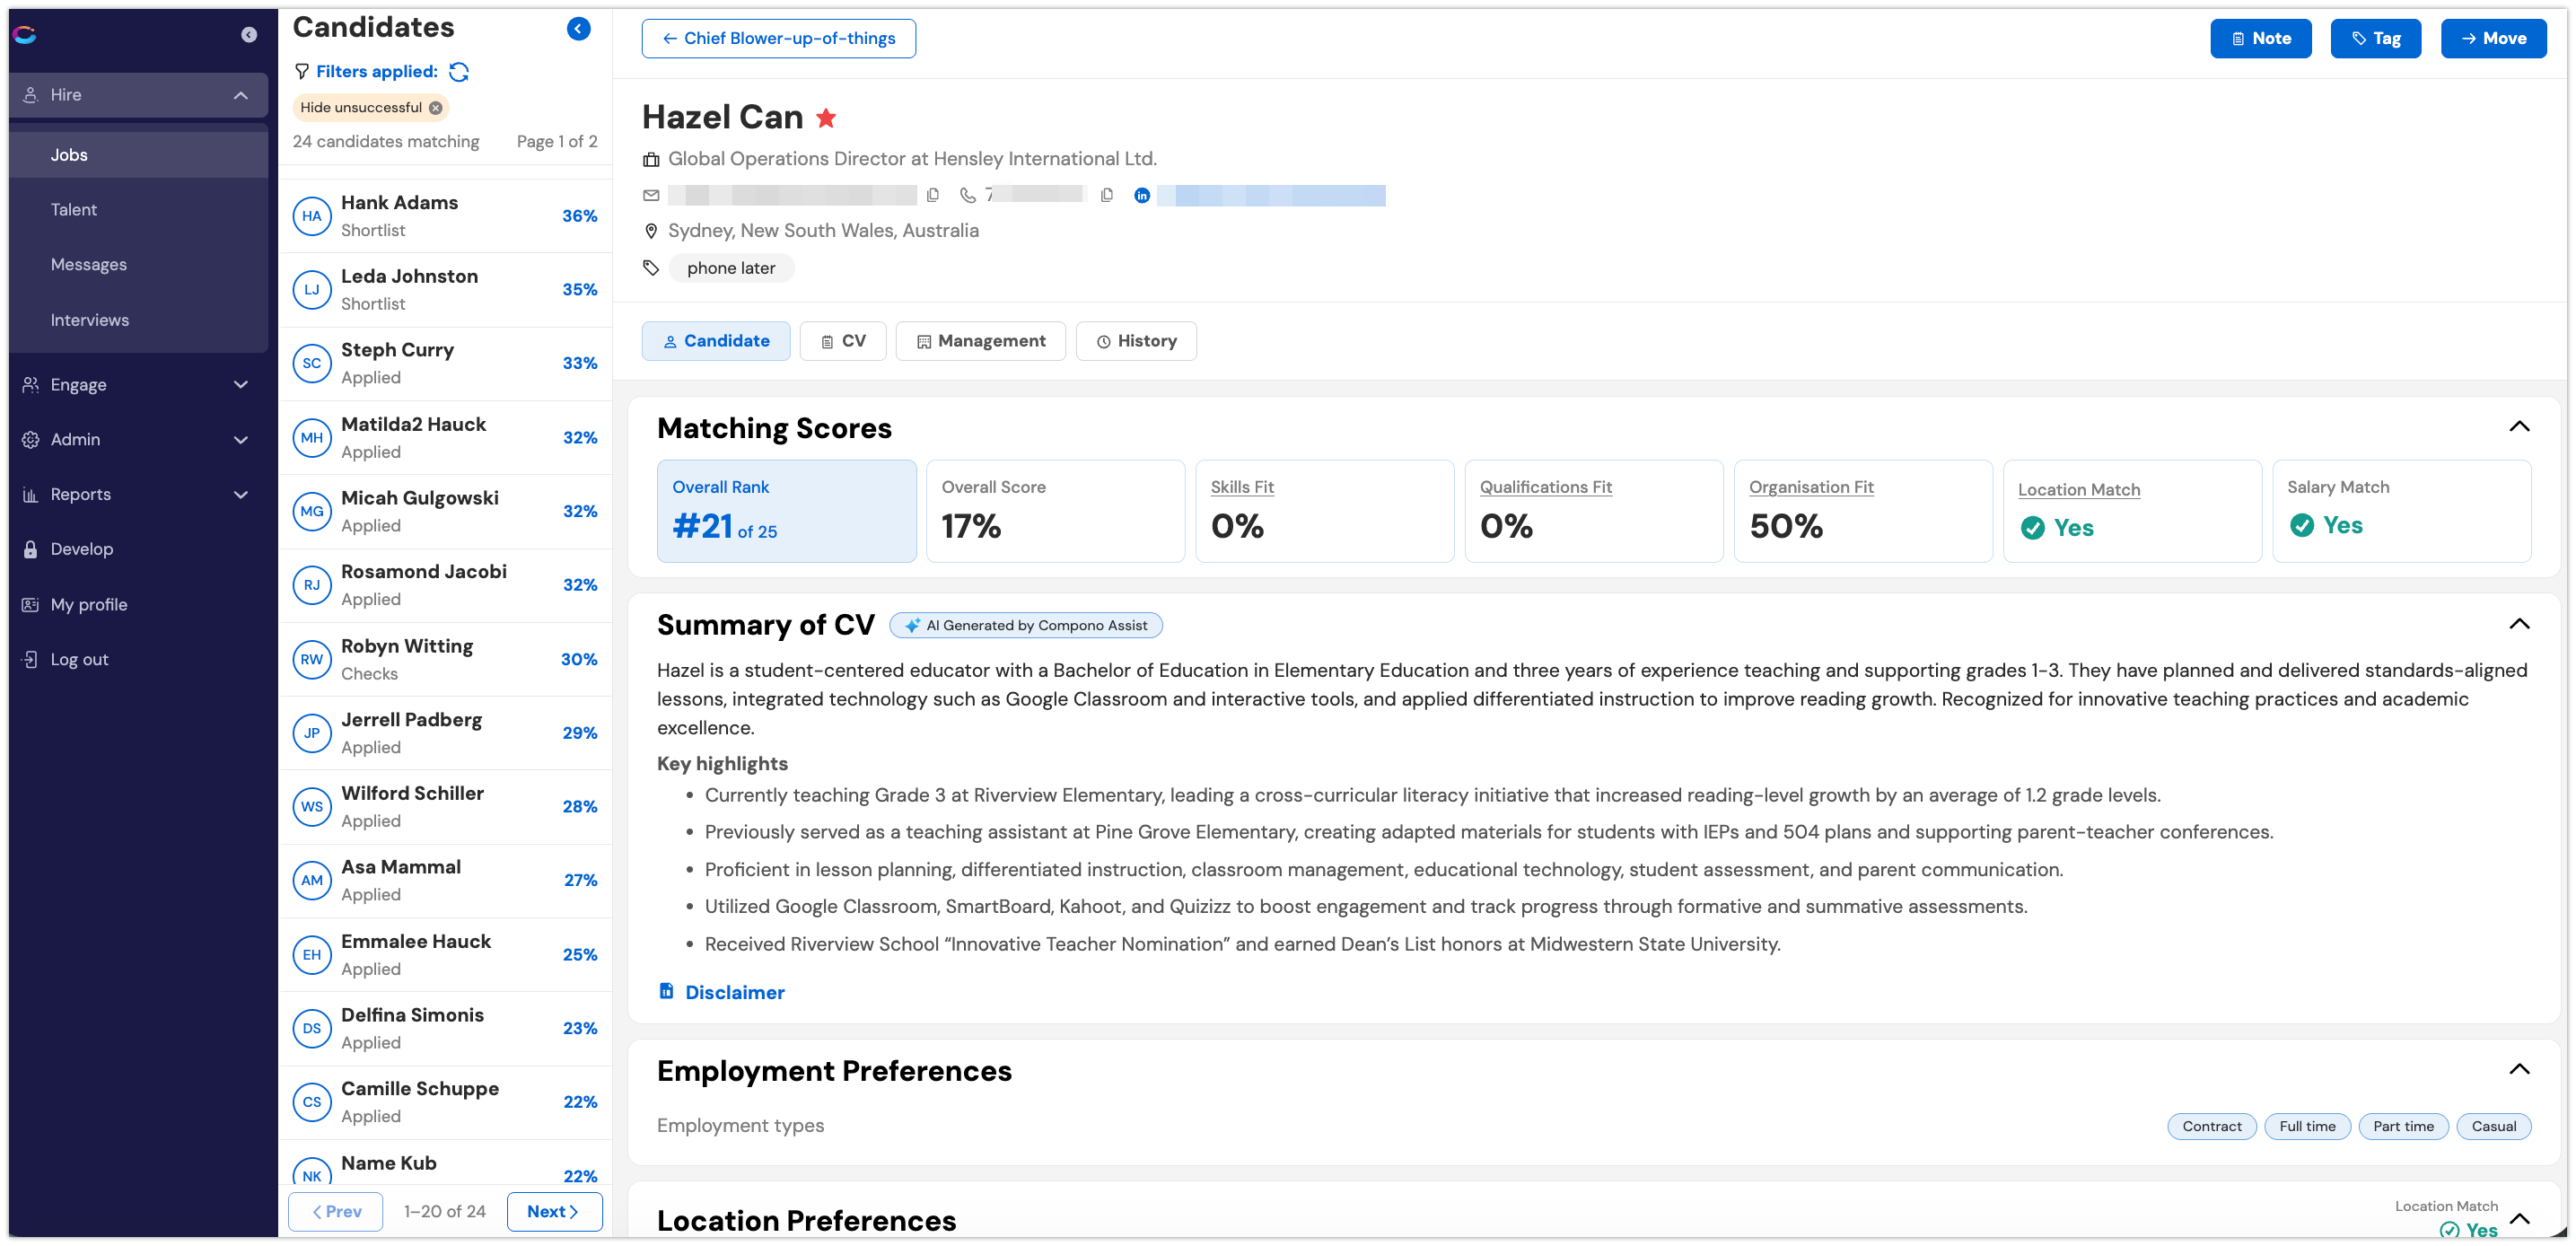The height and width of the screenshot is (1246, 2576).
Task: Click the LJ avatar for Leda Johnston
Action: click(312, 290)
